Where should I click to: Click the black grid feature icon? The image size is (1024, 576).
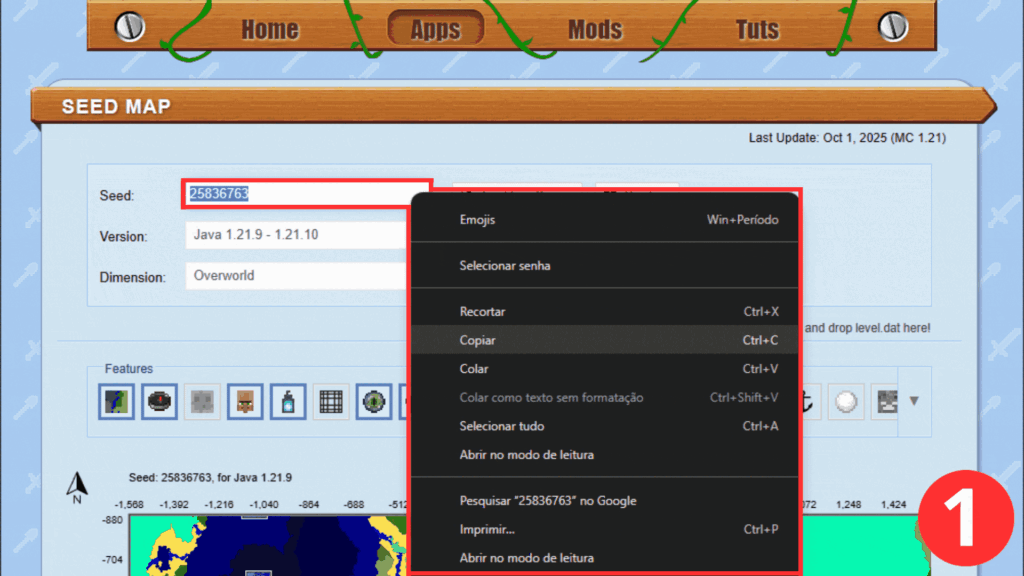coord(331,402)
